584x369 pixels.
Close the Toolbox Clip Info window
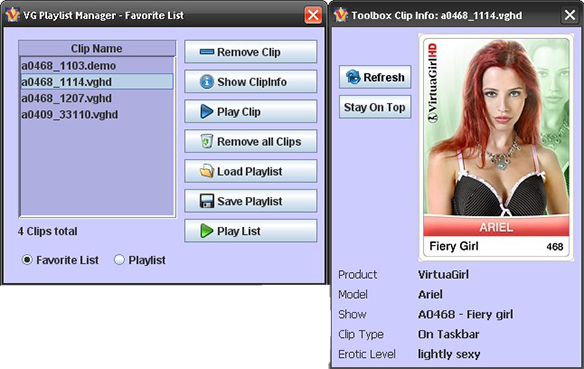(570, 15)
